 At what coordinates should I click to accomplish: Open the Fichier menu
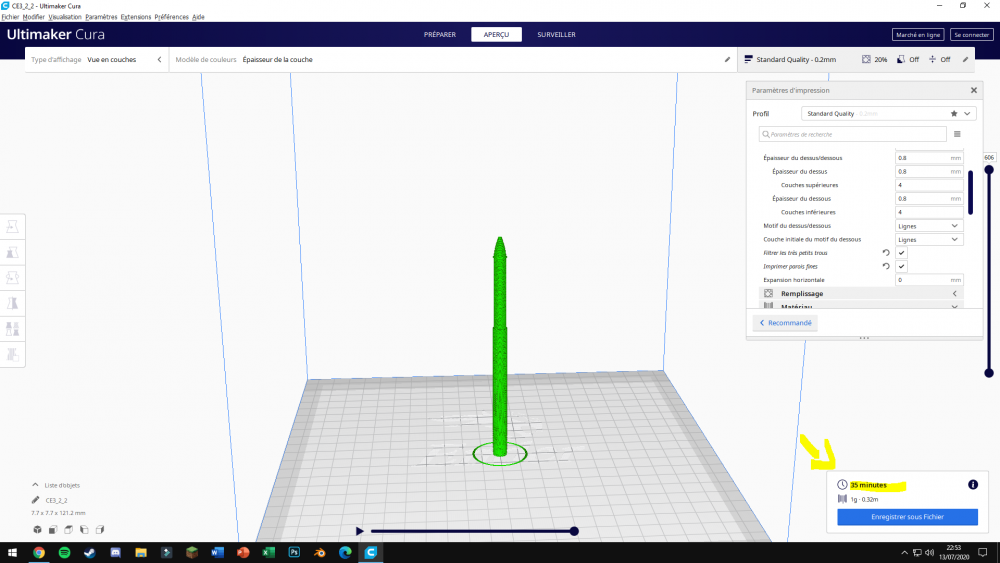click(x=10, y=17)
